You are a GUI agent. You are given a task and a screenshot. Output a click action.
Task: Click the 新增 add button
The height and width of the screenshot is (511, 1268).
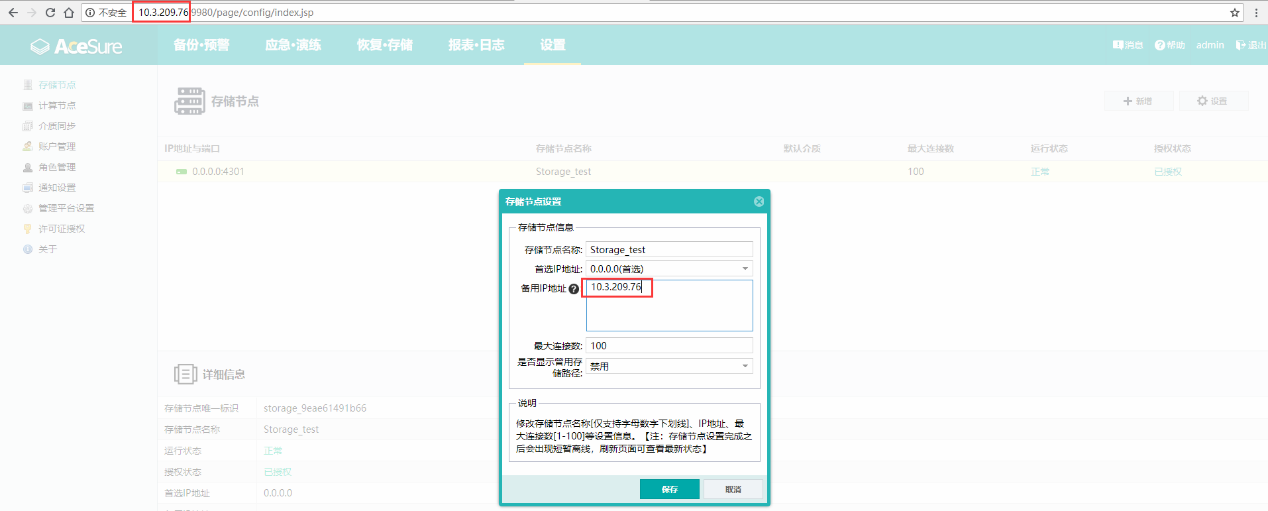tap(1137, 101)
